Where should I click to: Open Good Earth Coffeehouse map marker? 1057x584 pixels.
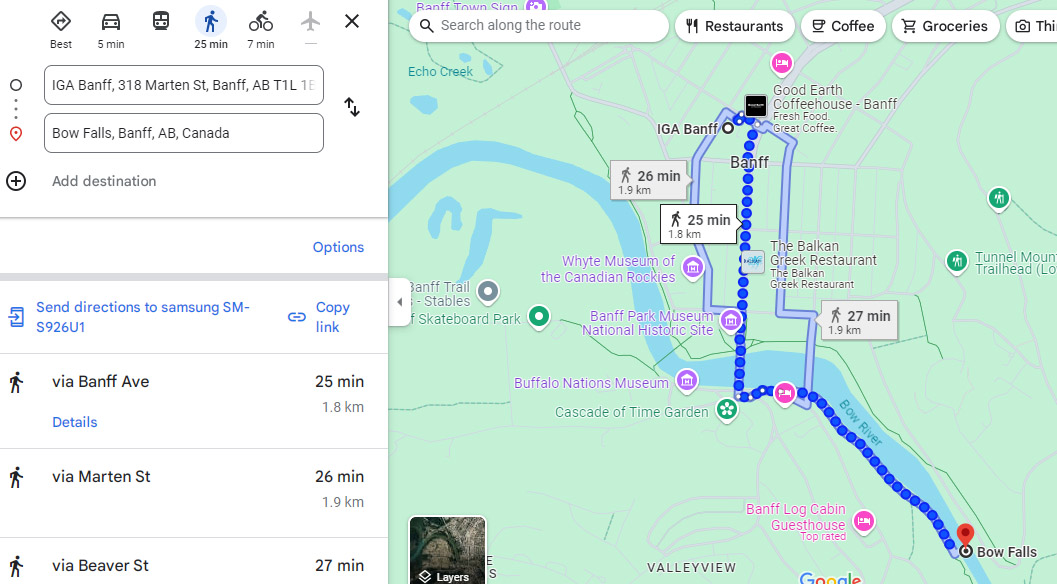(x=756, y=106)
